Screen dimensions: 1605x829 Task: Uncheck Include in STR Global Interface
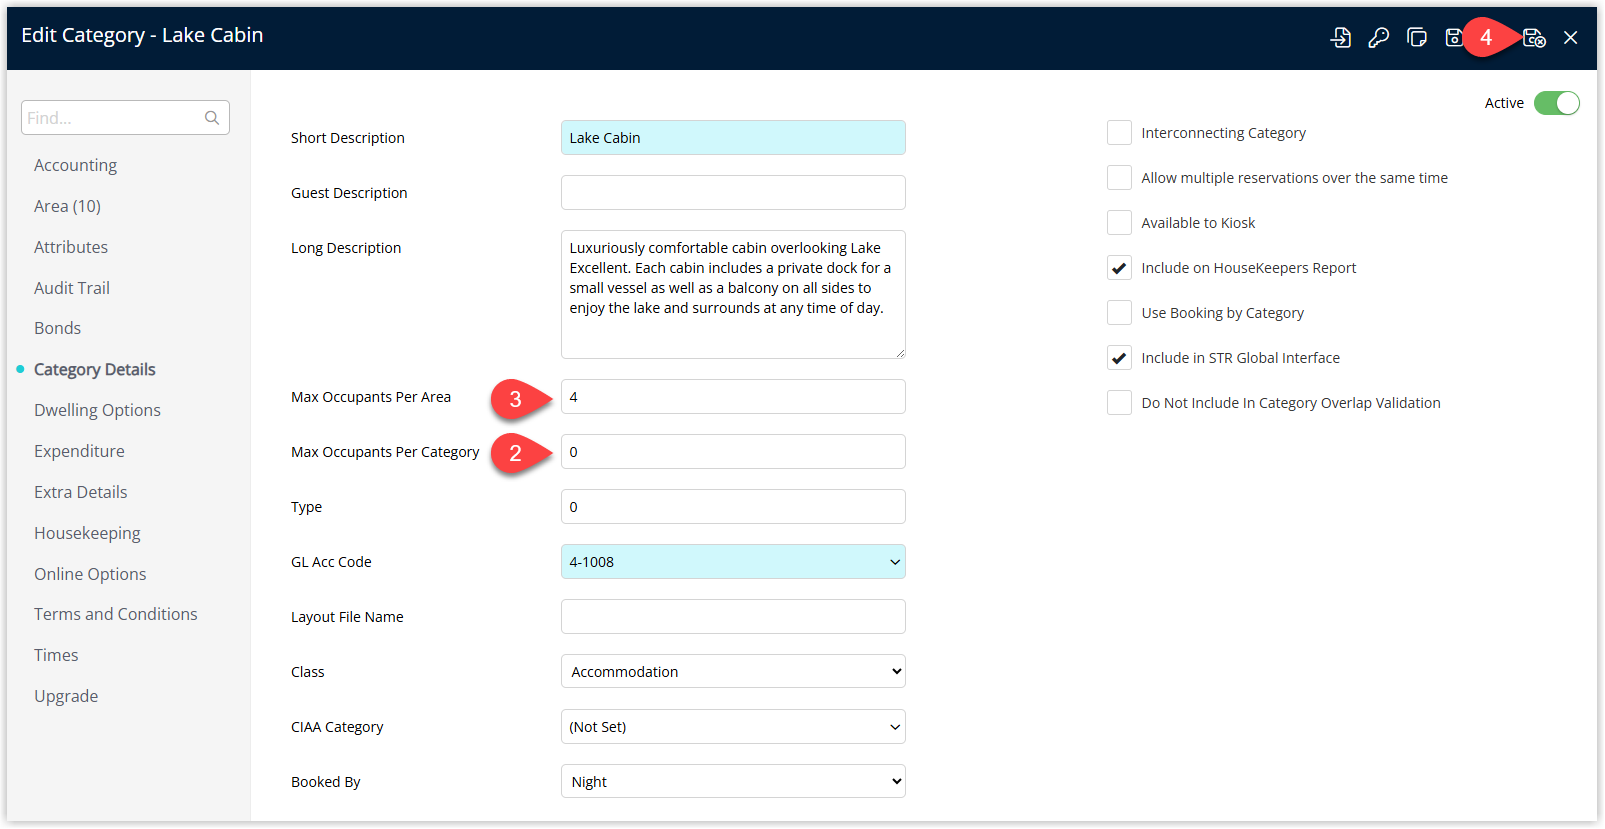point(1119,358)
